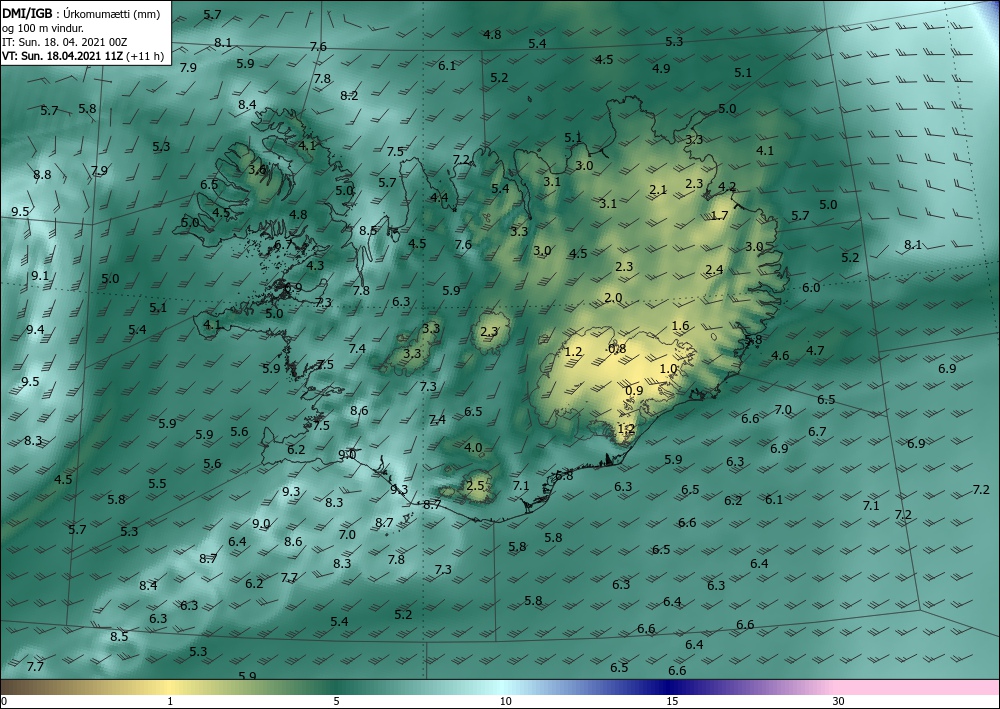The image size is (1000, 709).
Task: Click the 0 label on the color scale
Action: [x=4, y=701]
